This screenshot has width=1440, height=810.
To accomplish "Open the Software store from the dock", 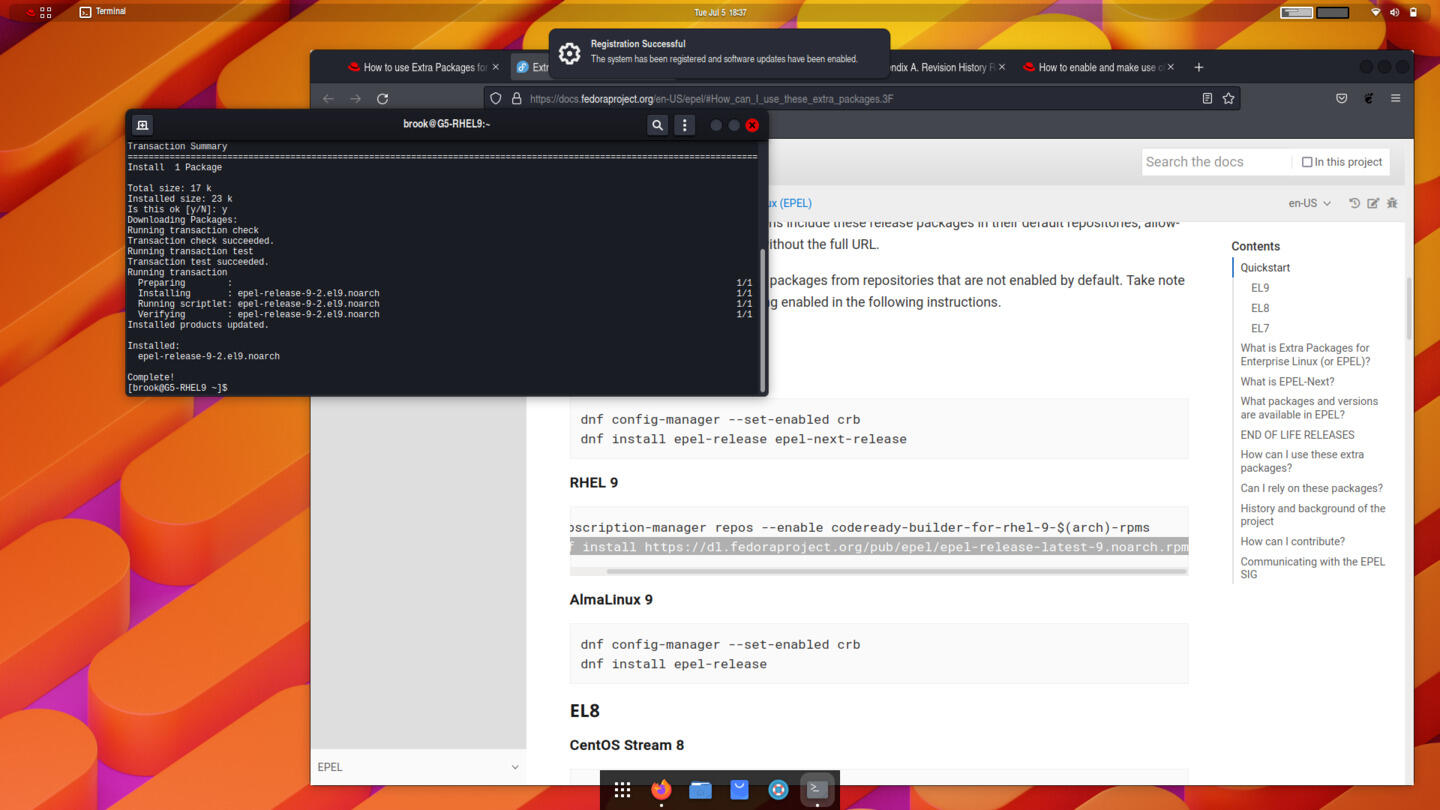I will point(739,790).
